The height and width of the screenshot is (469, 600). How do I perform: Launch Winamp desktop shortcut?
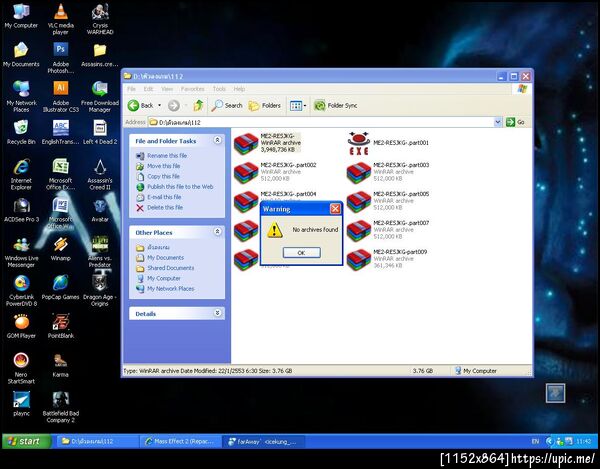tap(60, 249)
